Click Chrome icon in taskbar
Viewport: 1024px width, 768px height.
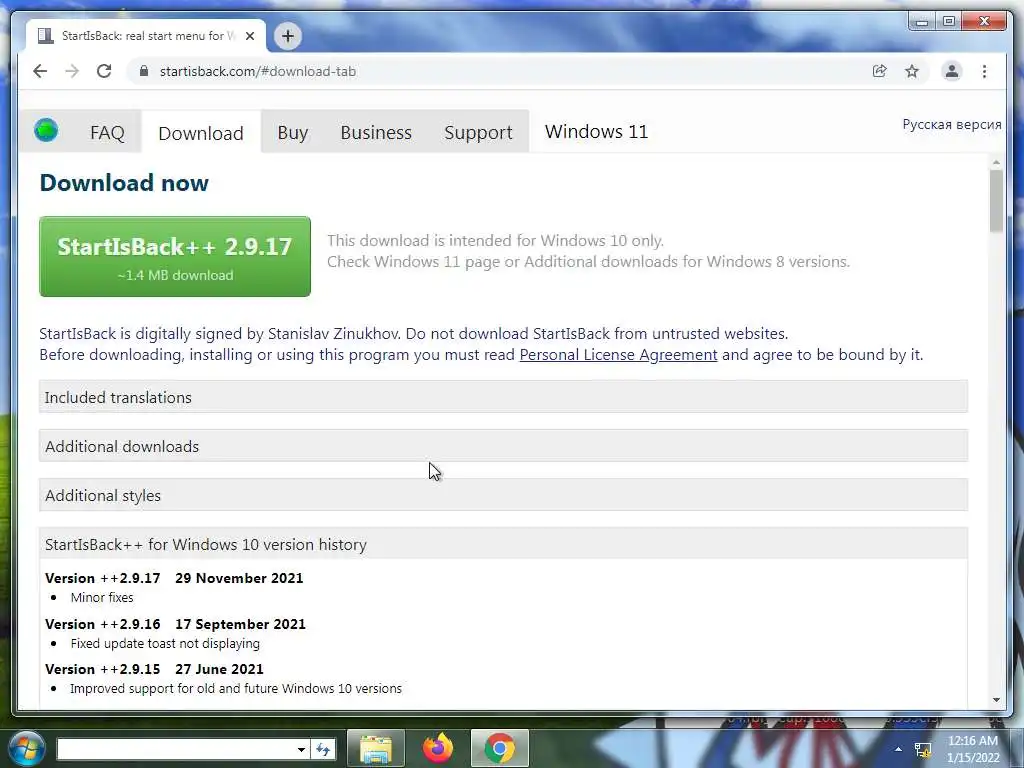pyautogui.click(x=500, y=748)
